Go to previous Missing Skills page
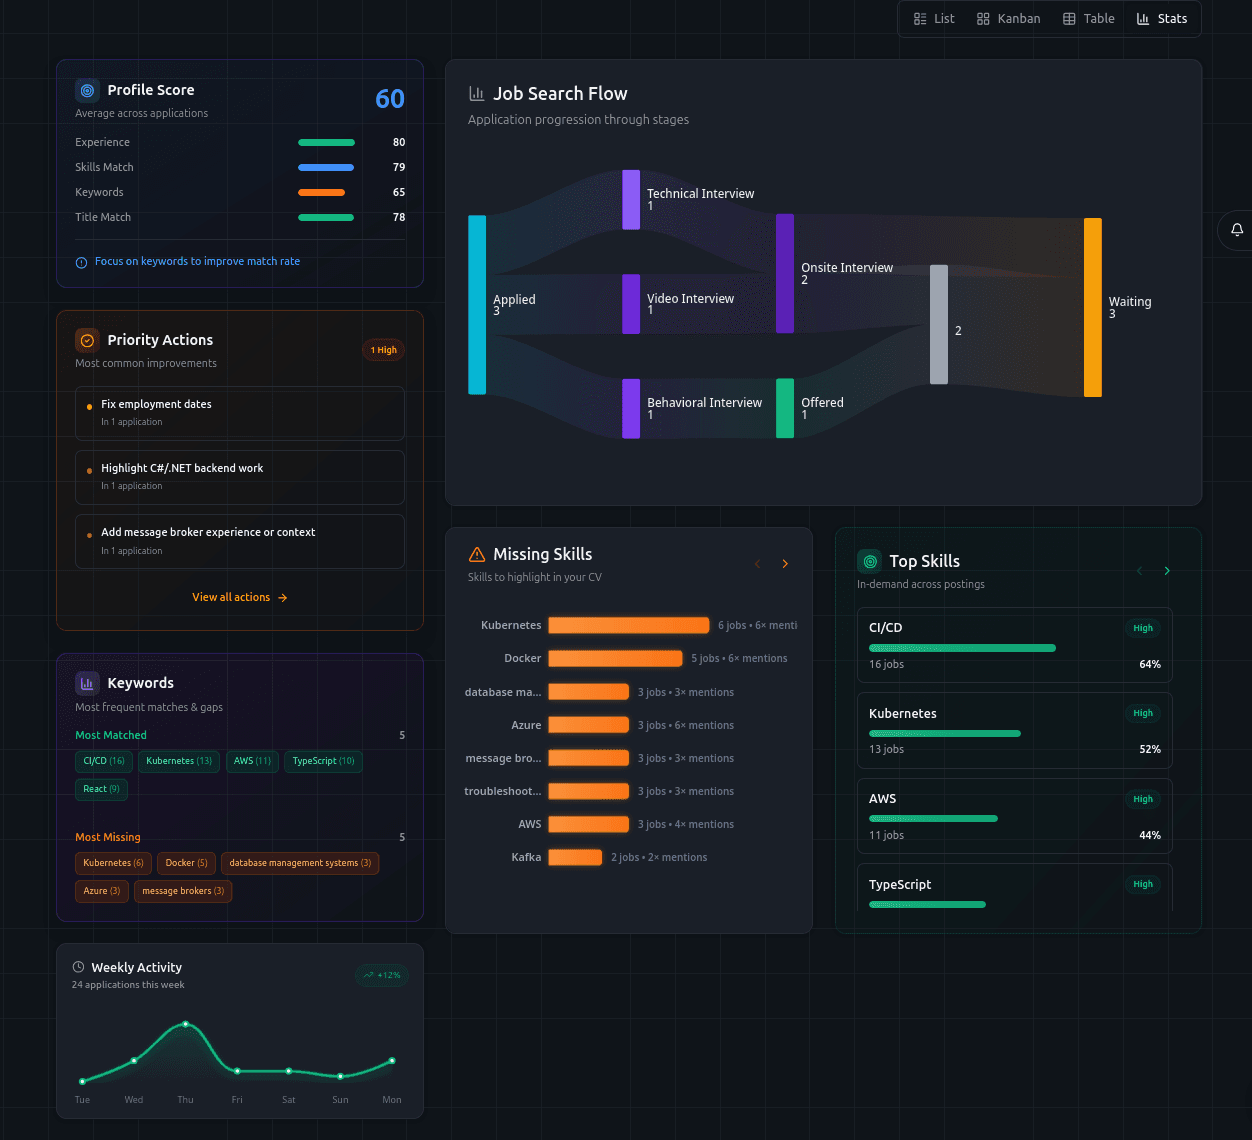Image resolution: width=1252 pixels, height=1140 pixels. [757, 564]
